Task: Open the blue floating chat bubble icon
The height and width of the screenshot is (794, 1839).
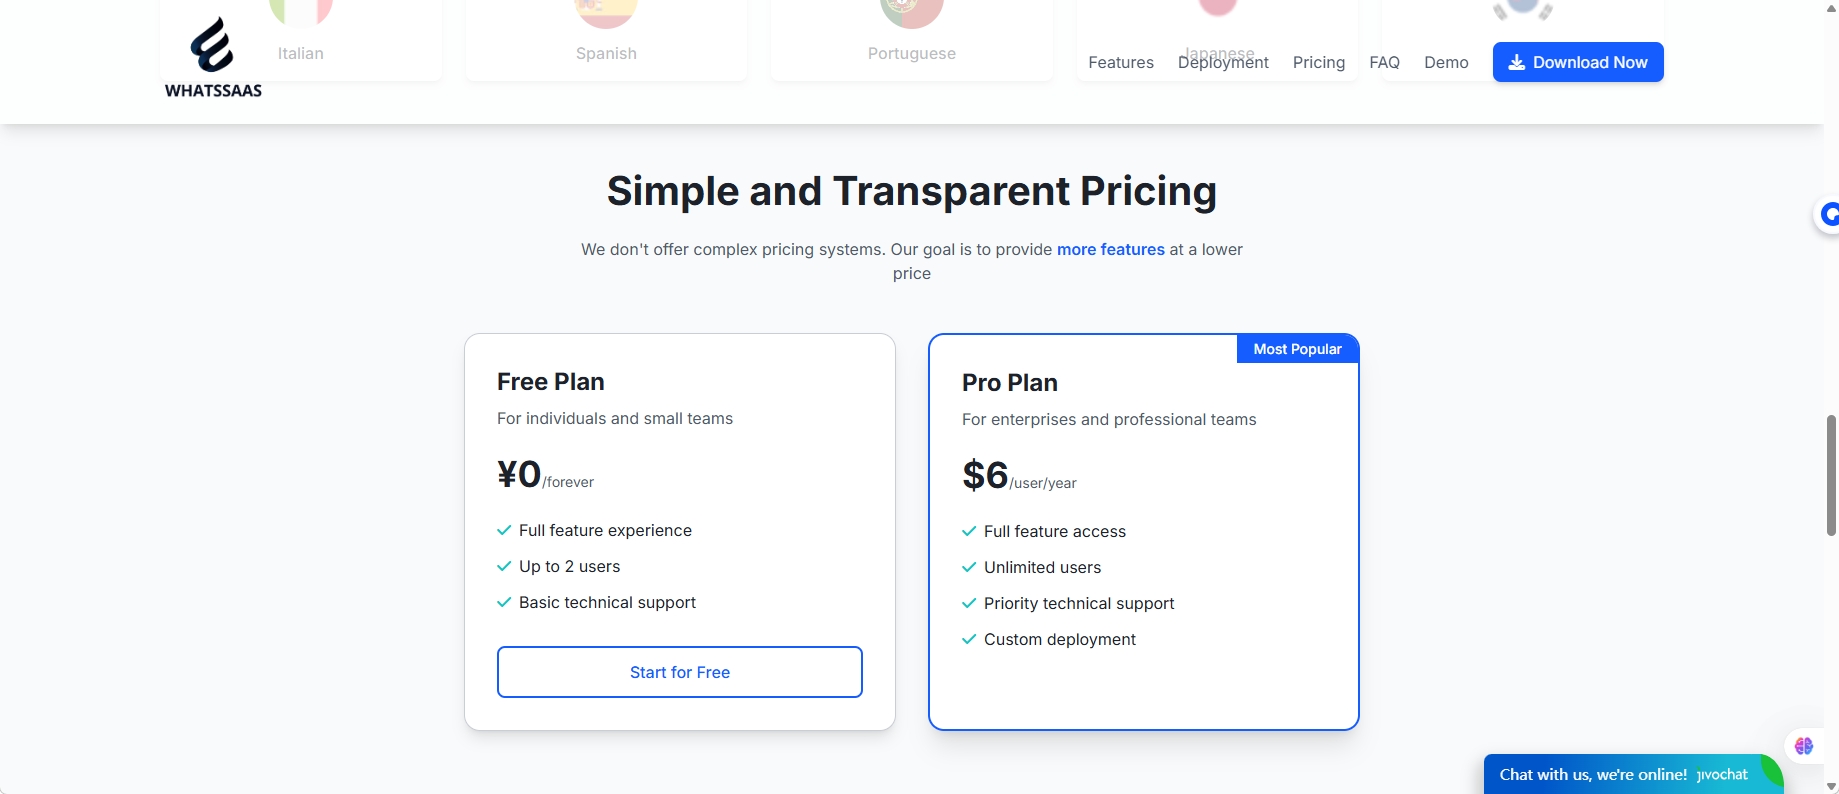Action: 1828,214
